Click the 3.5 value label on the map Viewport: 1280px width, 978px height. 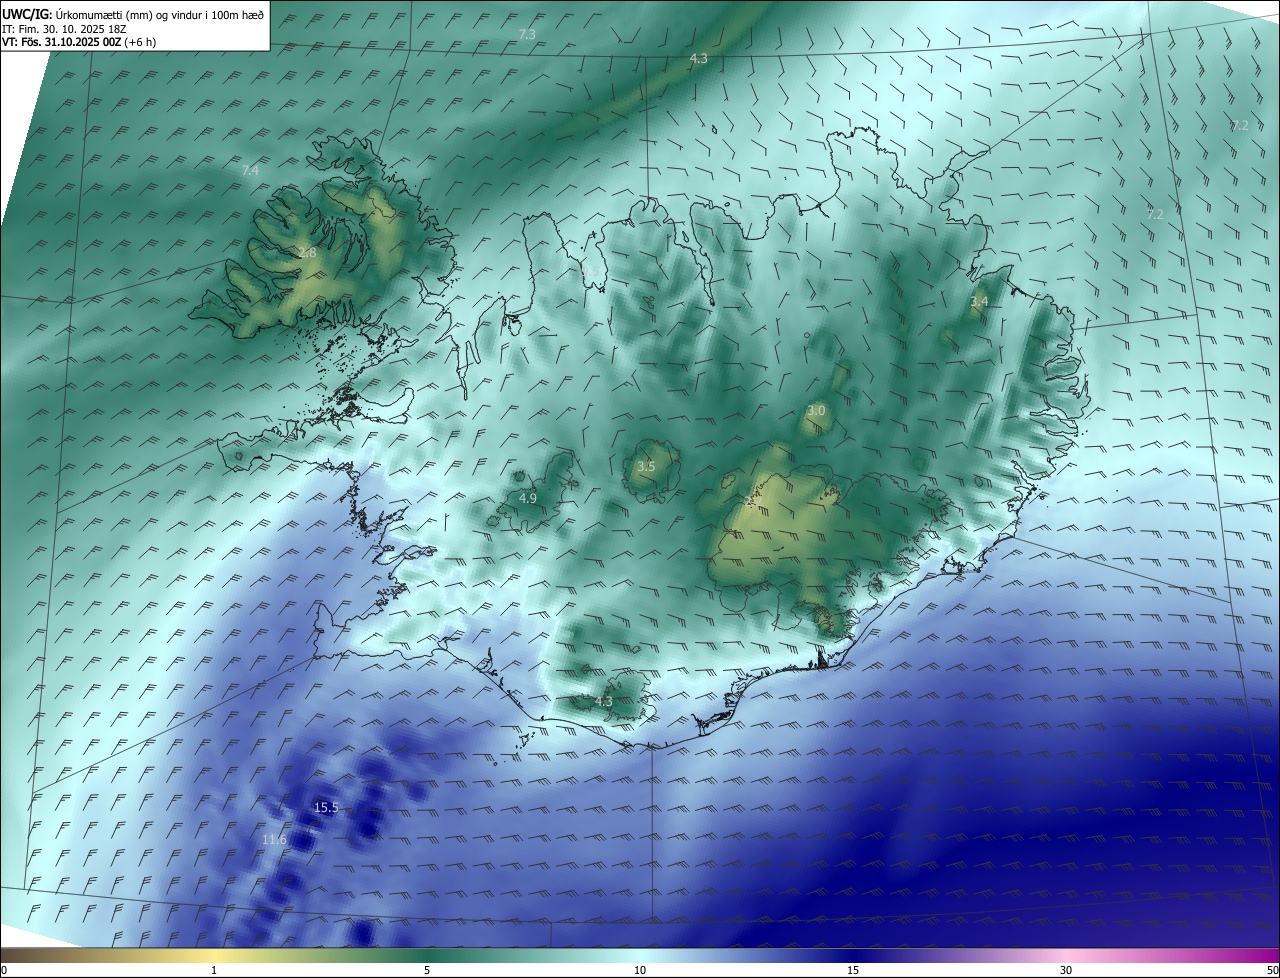tap(646, 466)
